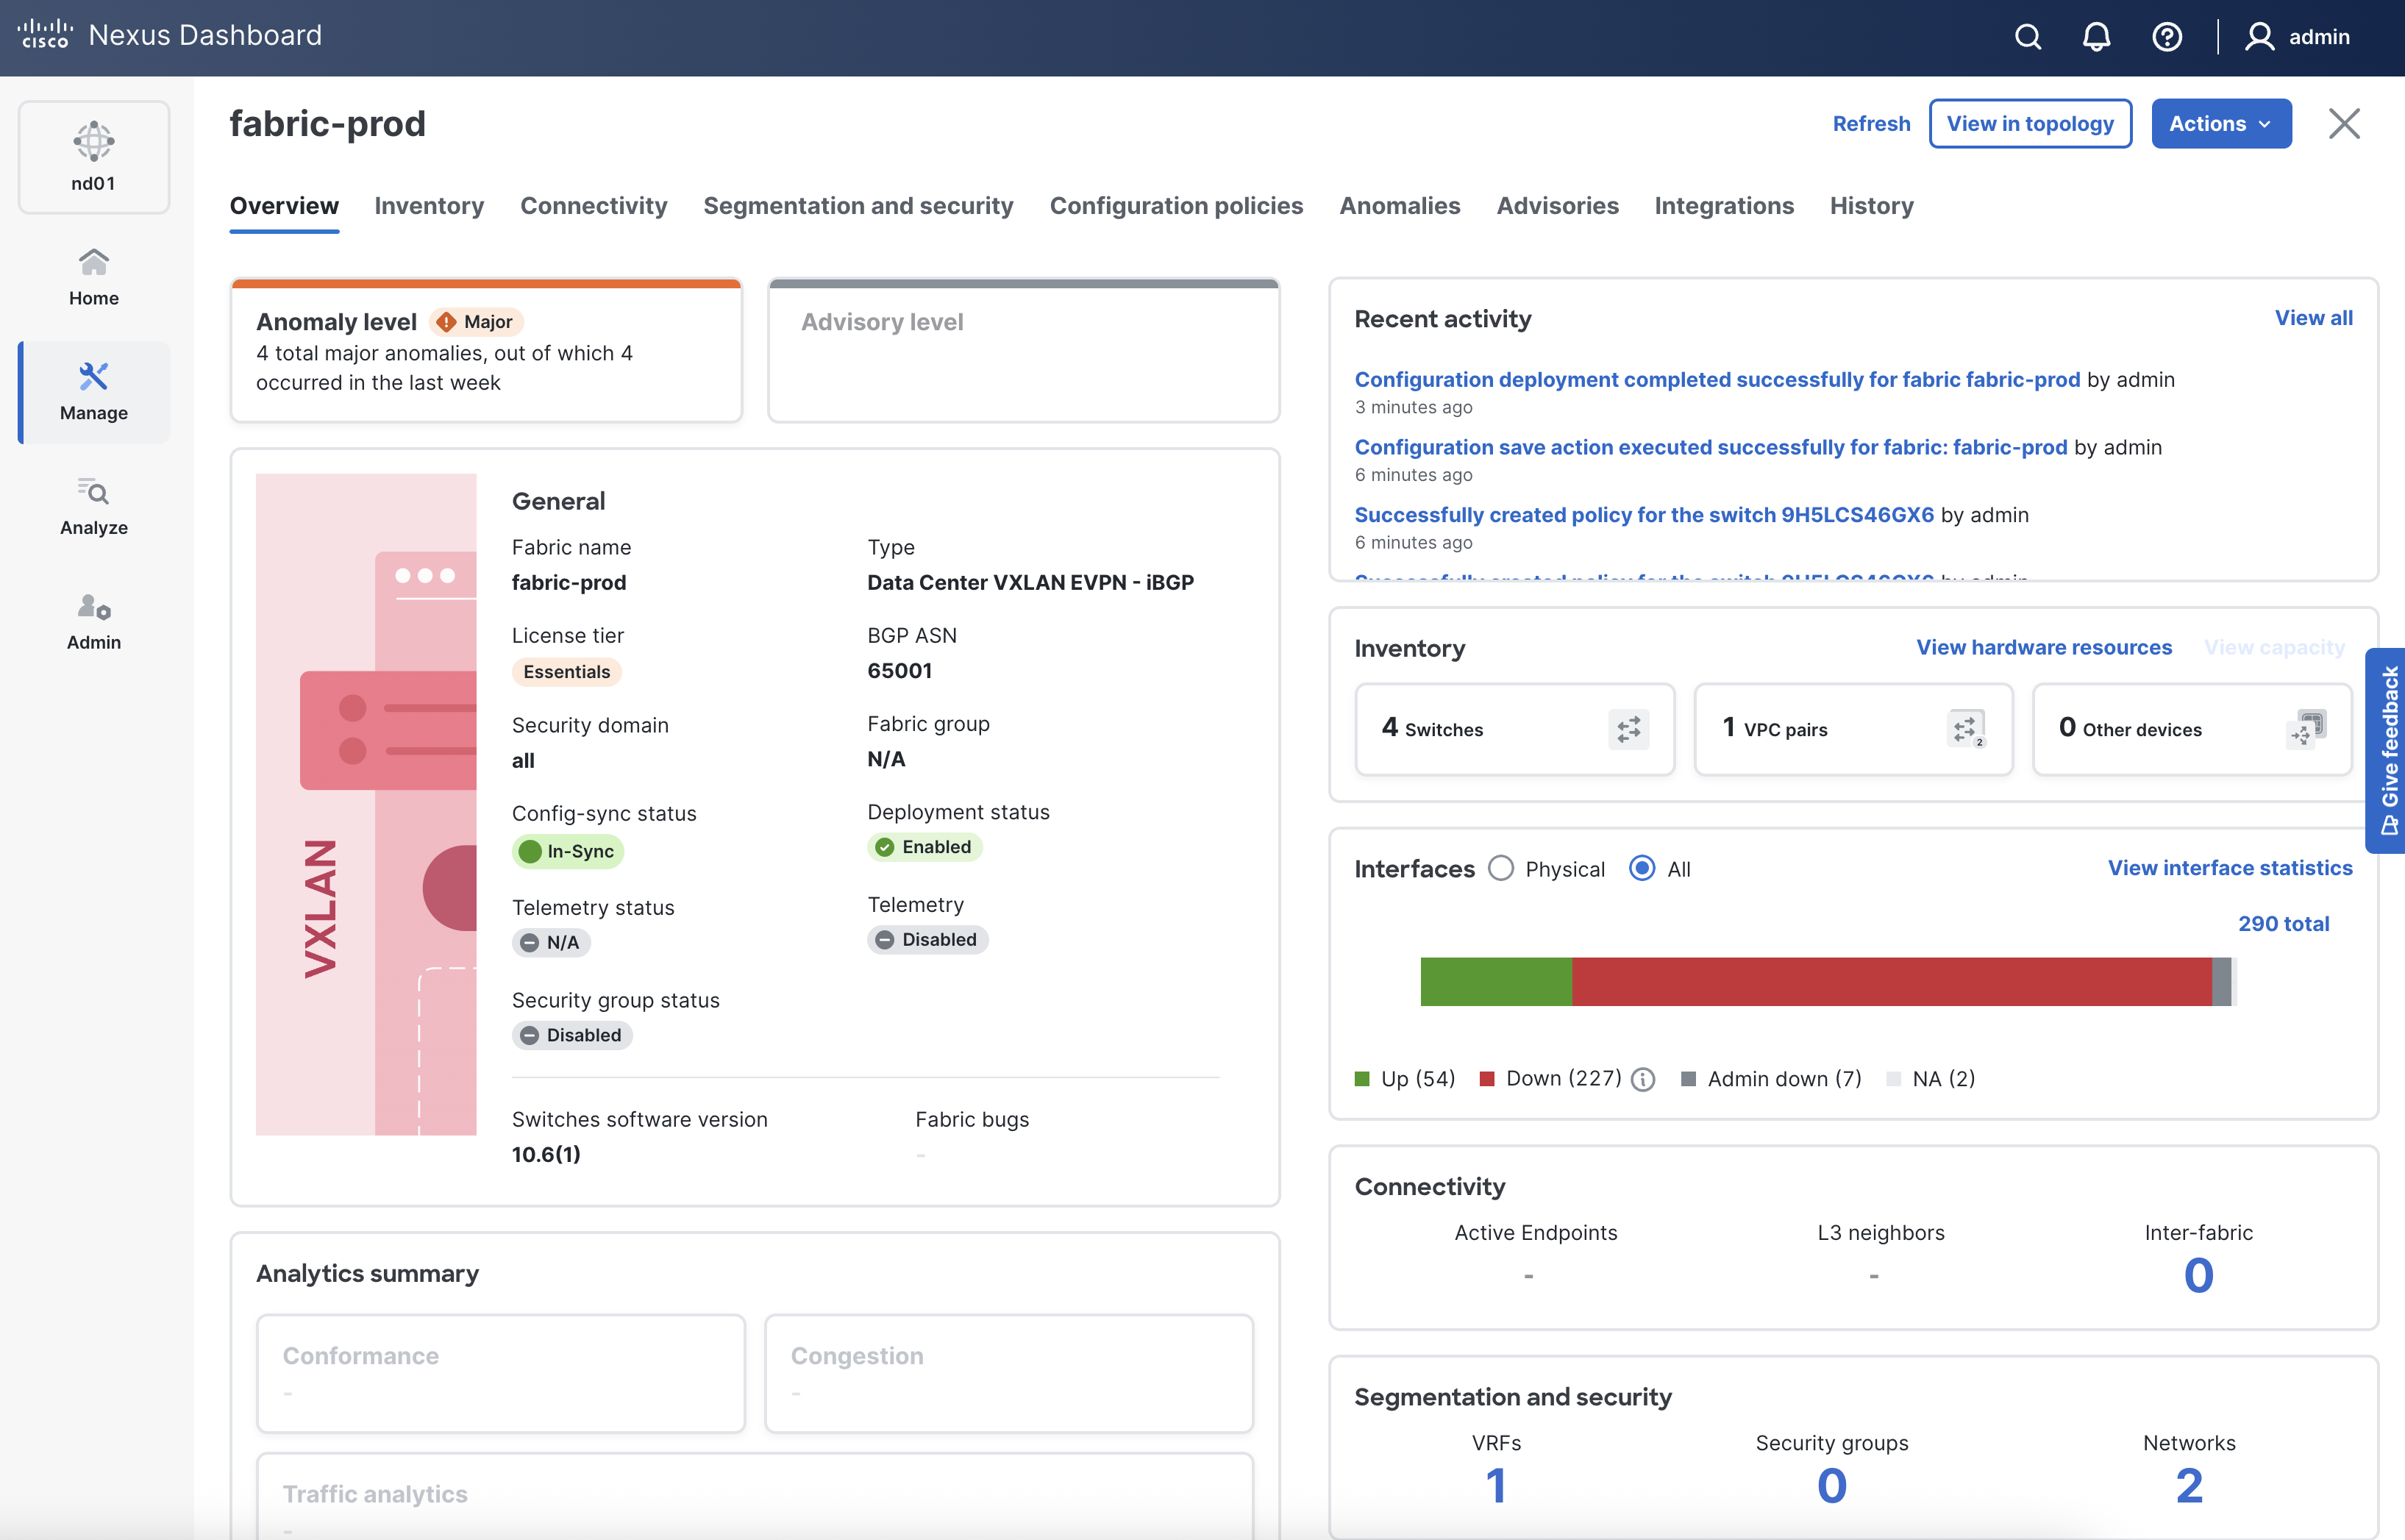
Task: Go to Admin in the sidebar
Action: tap(93, 621)
